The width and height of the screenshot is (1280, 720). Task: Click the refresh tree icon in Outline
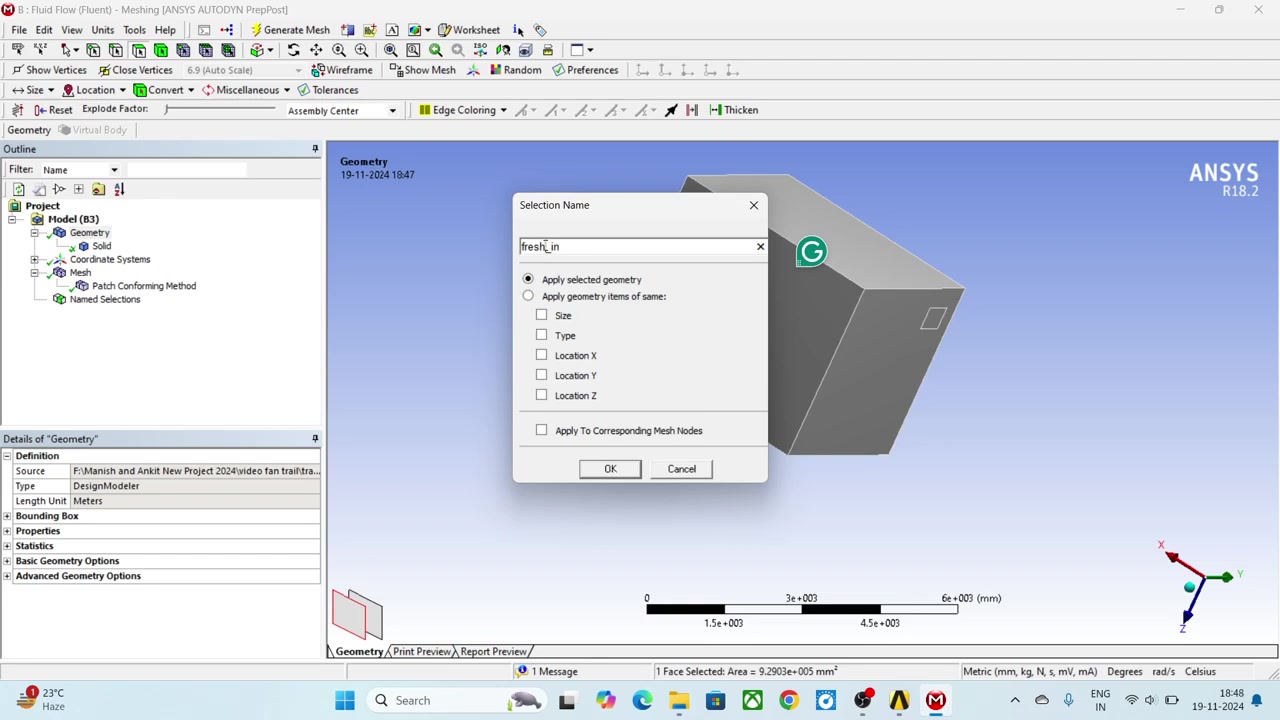18,189
